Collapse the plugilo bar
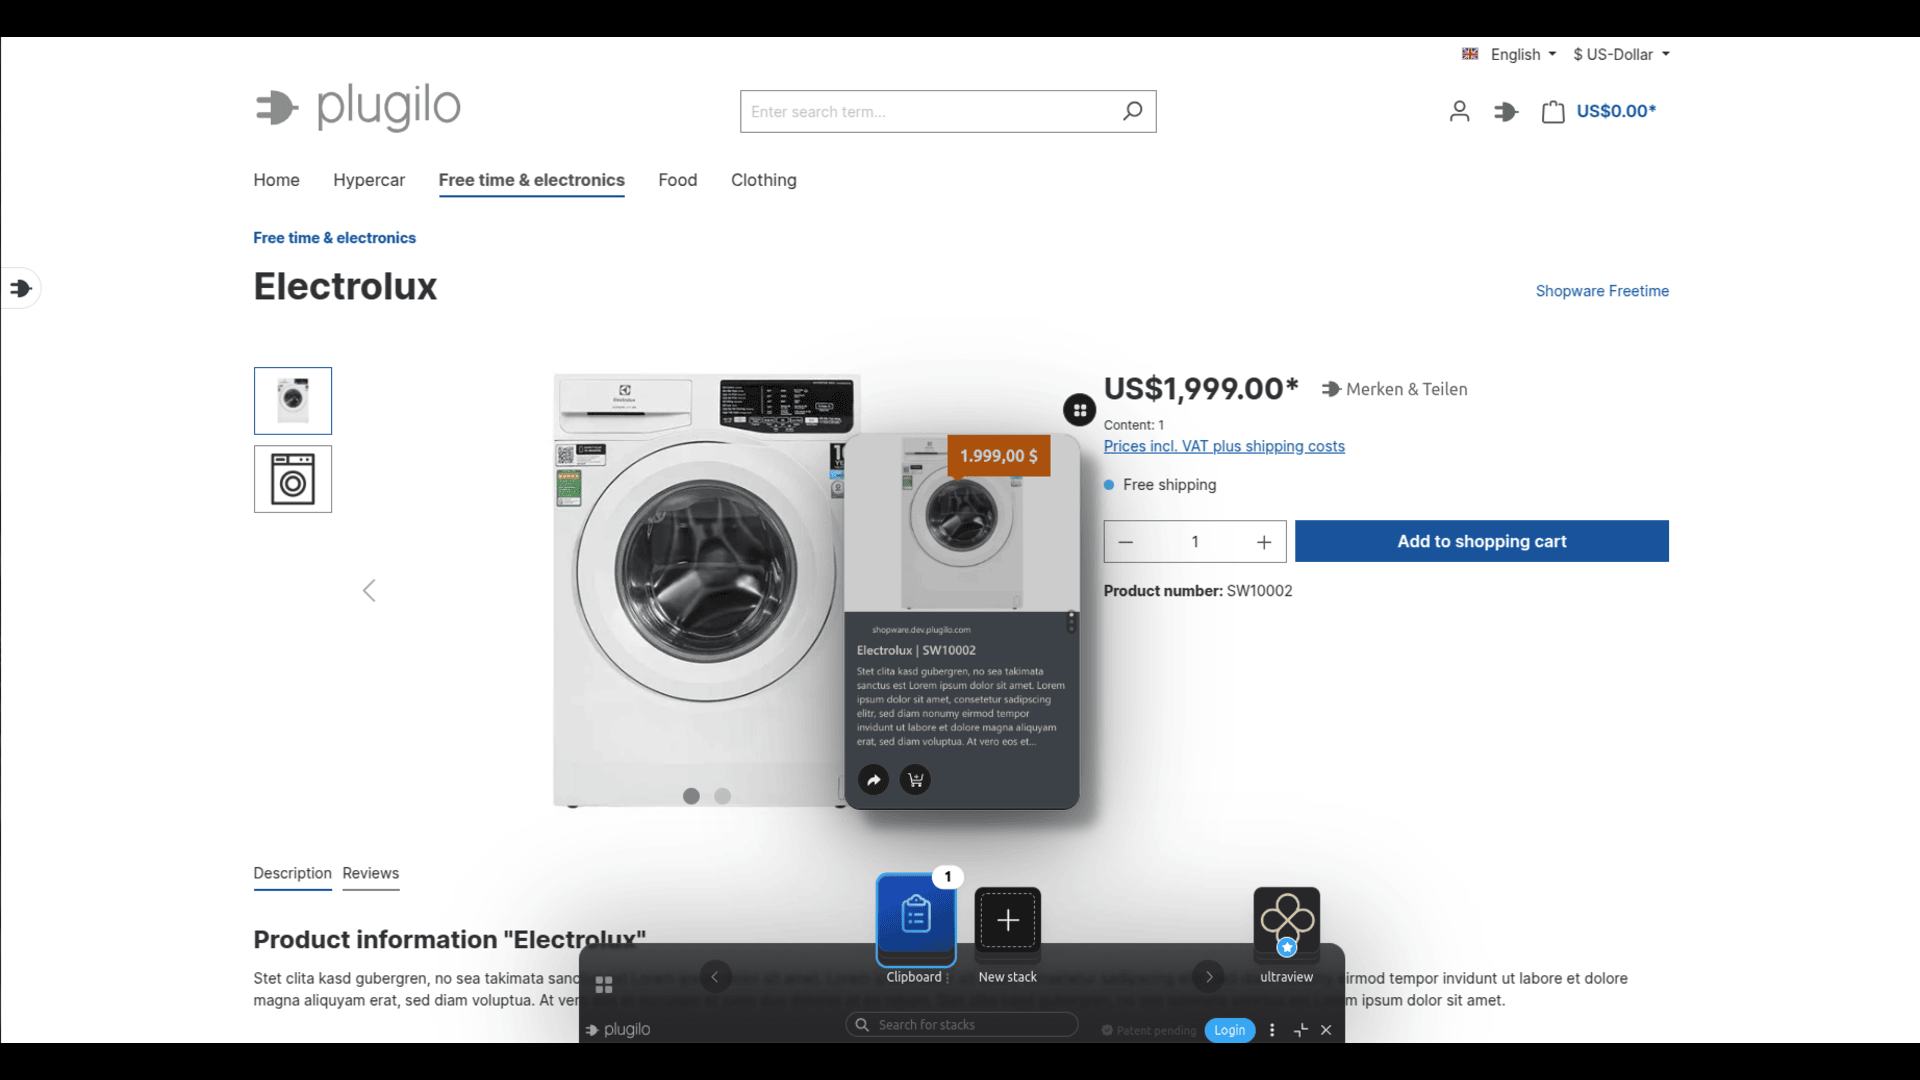This screenshot has width=1920, height=1080. point(1300,1030)
